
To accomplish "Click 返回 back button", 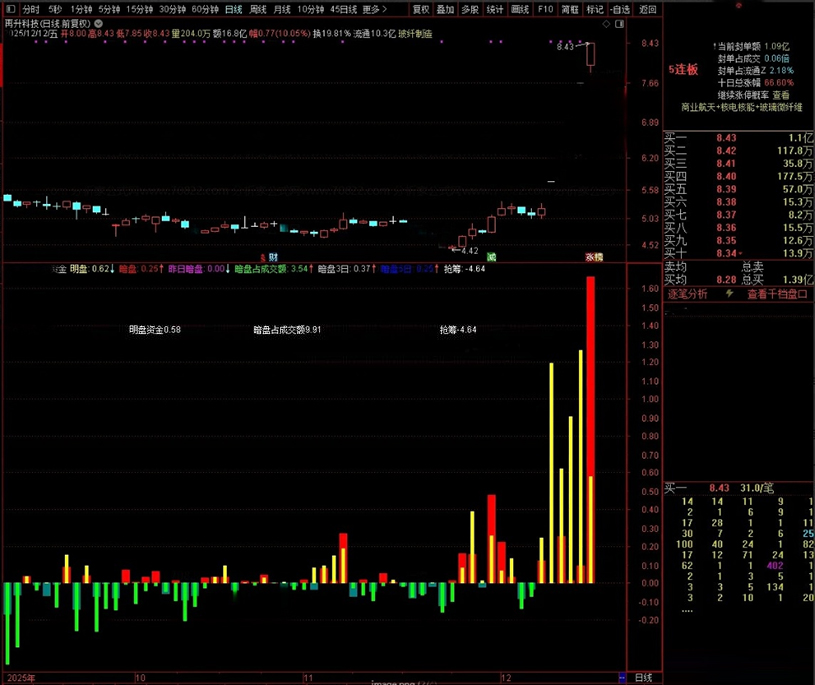I will (x=648, y=9).
